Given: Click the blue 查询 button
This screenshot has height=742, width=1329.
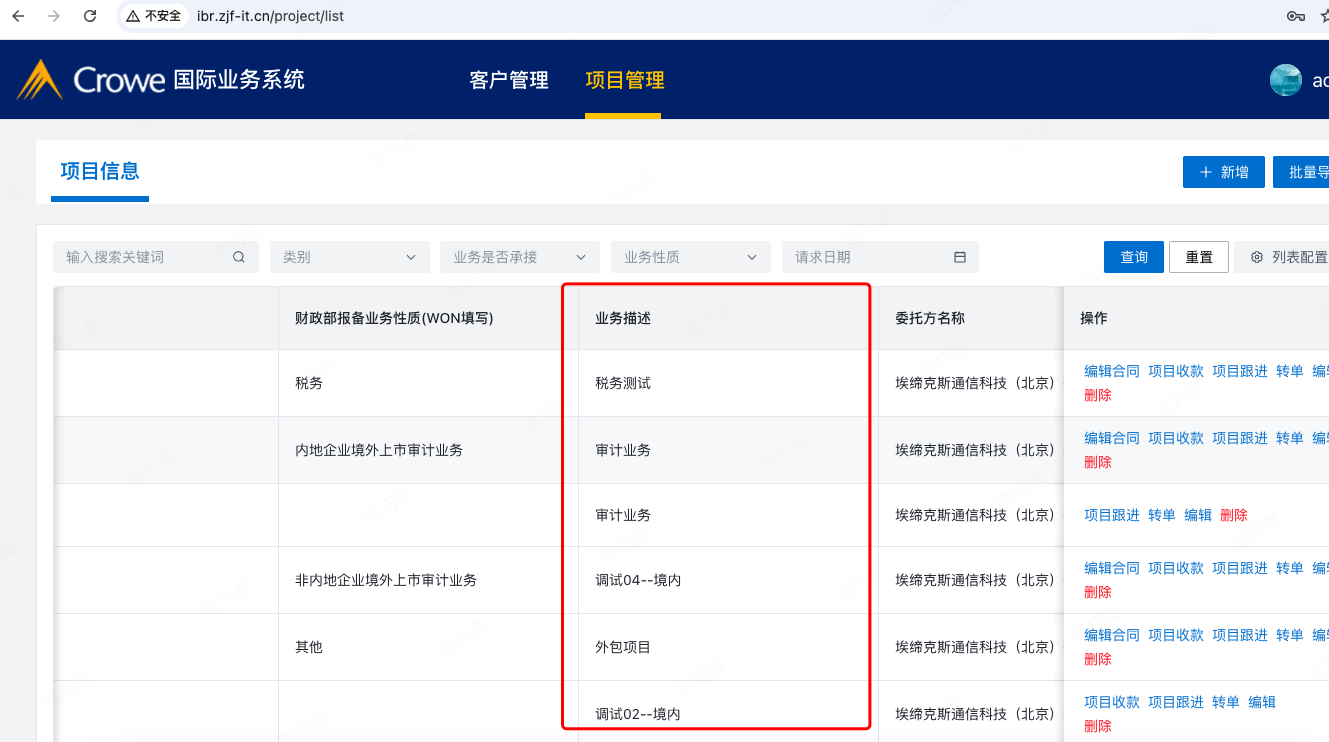Looking at the screenshot, I should pyautogui.click(x=1133, y=257).
